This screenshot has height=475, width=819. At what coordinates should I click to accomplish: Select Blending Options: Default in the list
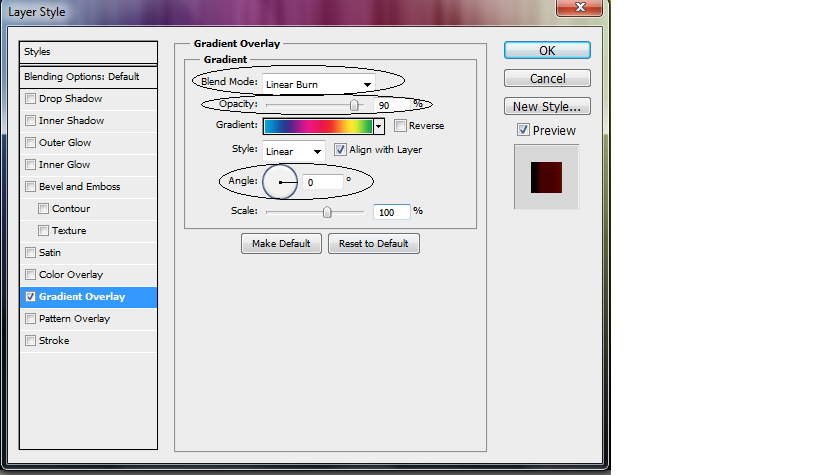[89, 77]
